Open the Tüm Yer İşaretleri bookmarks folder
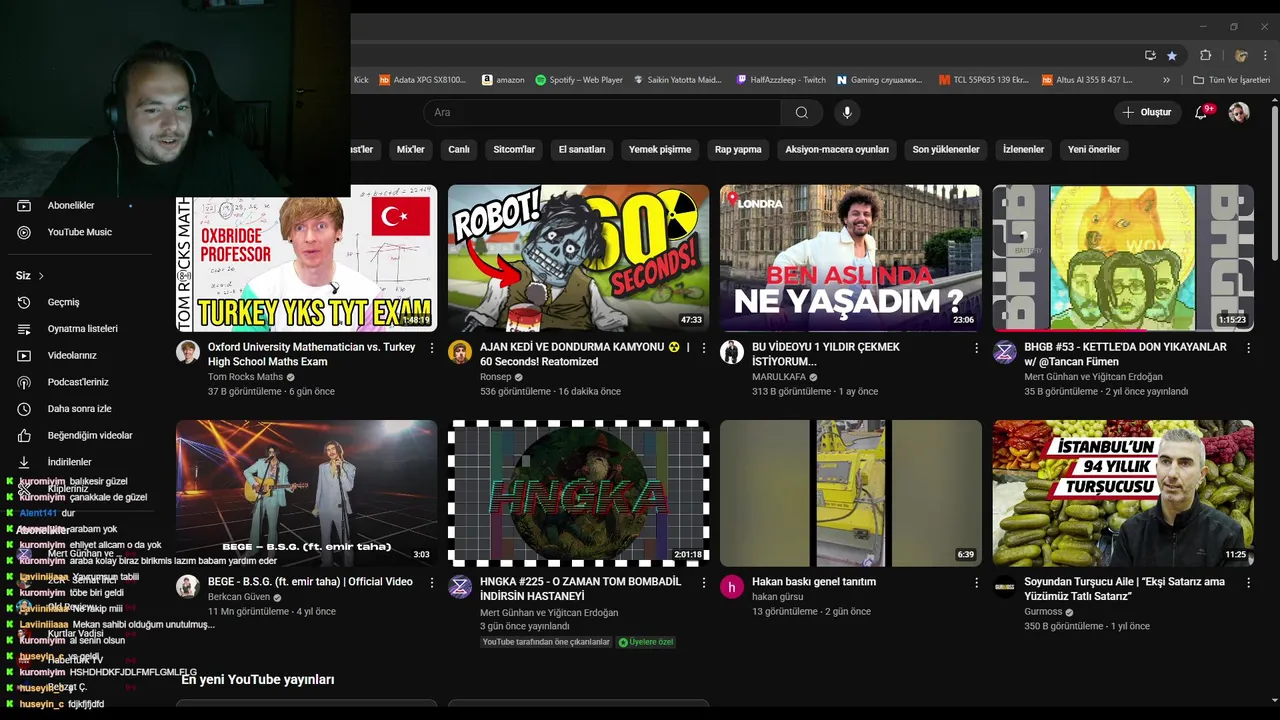The width and height of the screenshot is (1280, 720). [1231, 80]
